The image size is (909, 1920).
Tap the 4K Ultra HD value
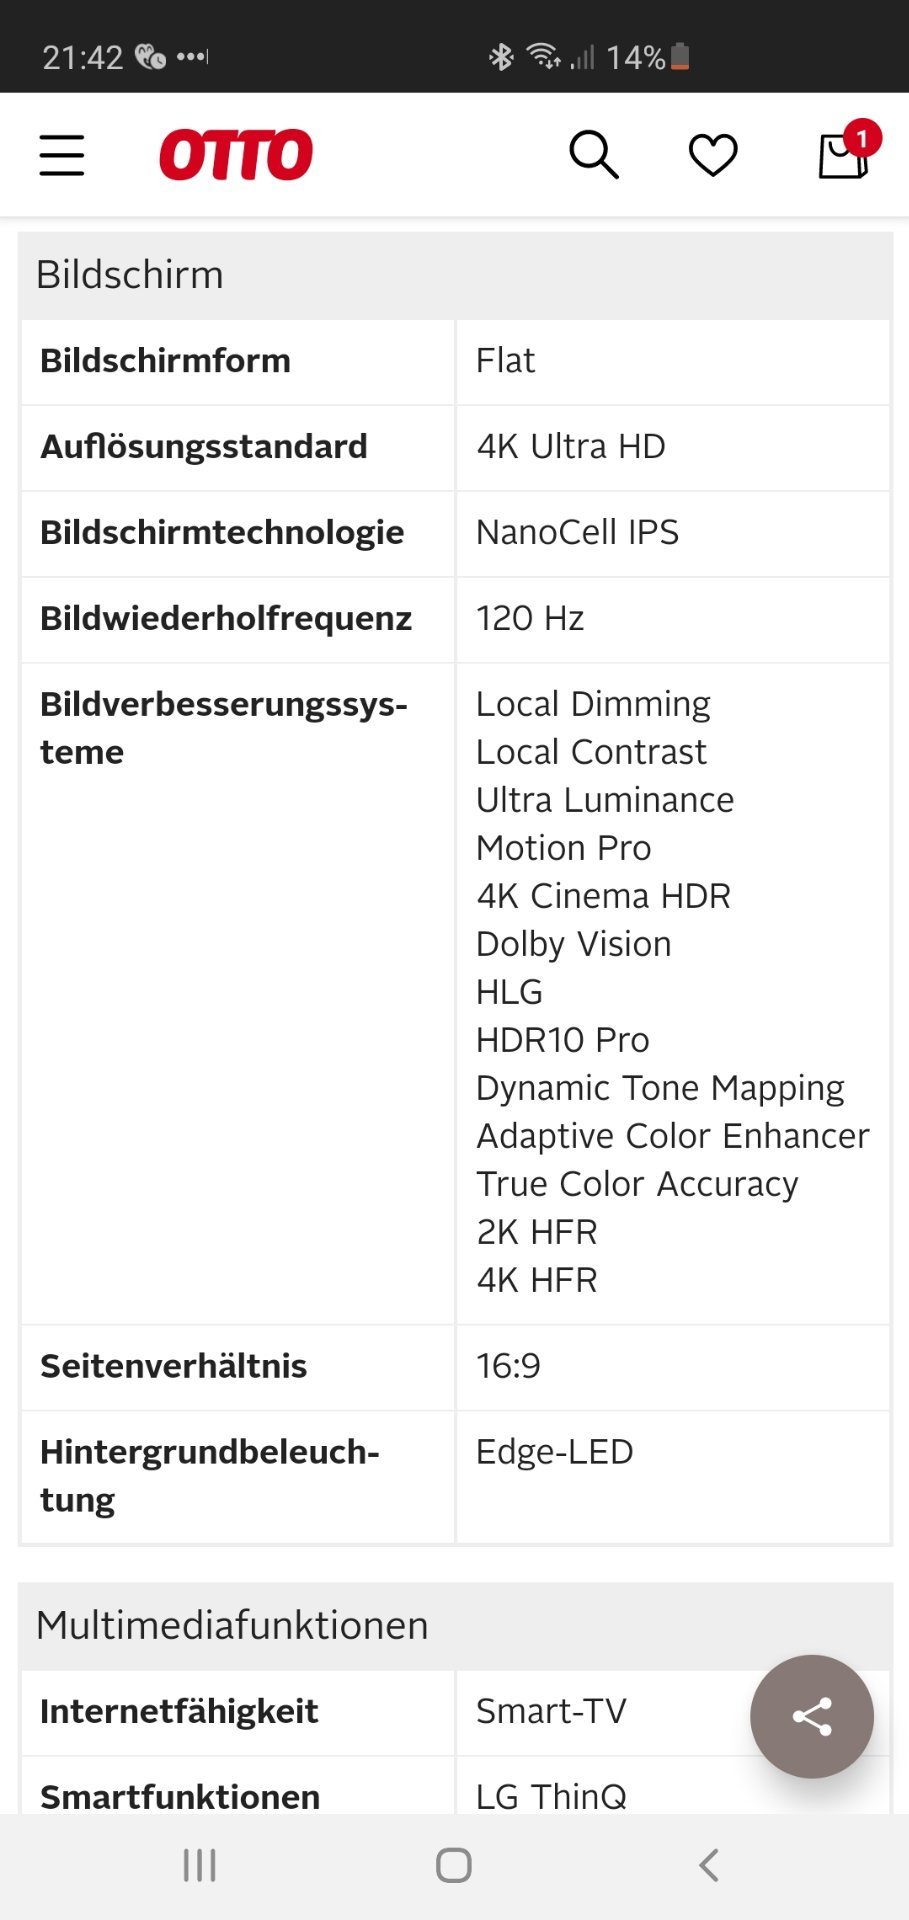[571, 447]
